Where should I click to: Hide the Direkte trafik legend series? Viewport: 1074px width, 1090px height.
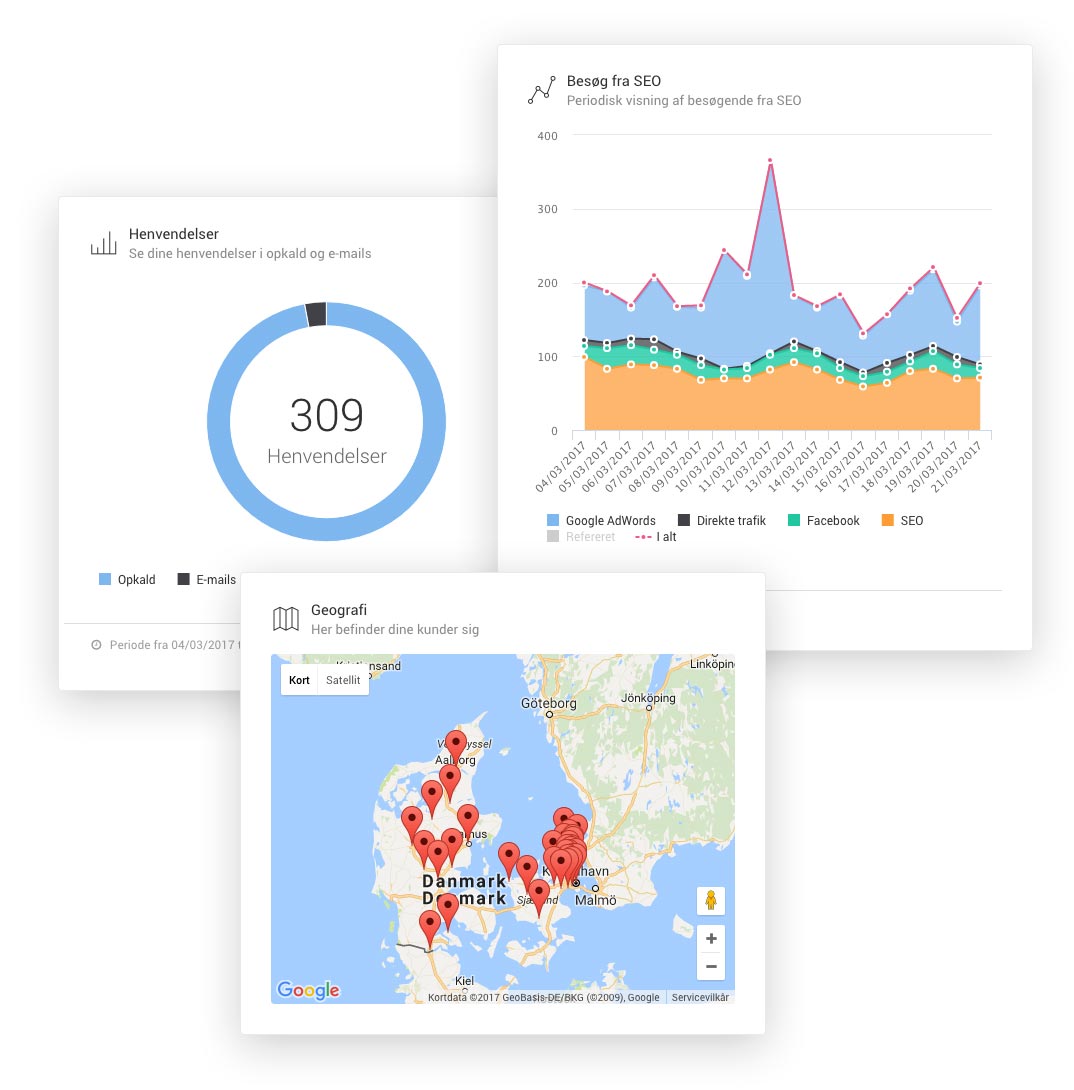tap(721, 521)
